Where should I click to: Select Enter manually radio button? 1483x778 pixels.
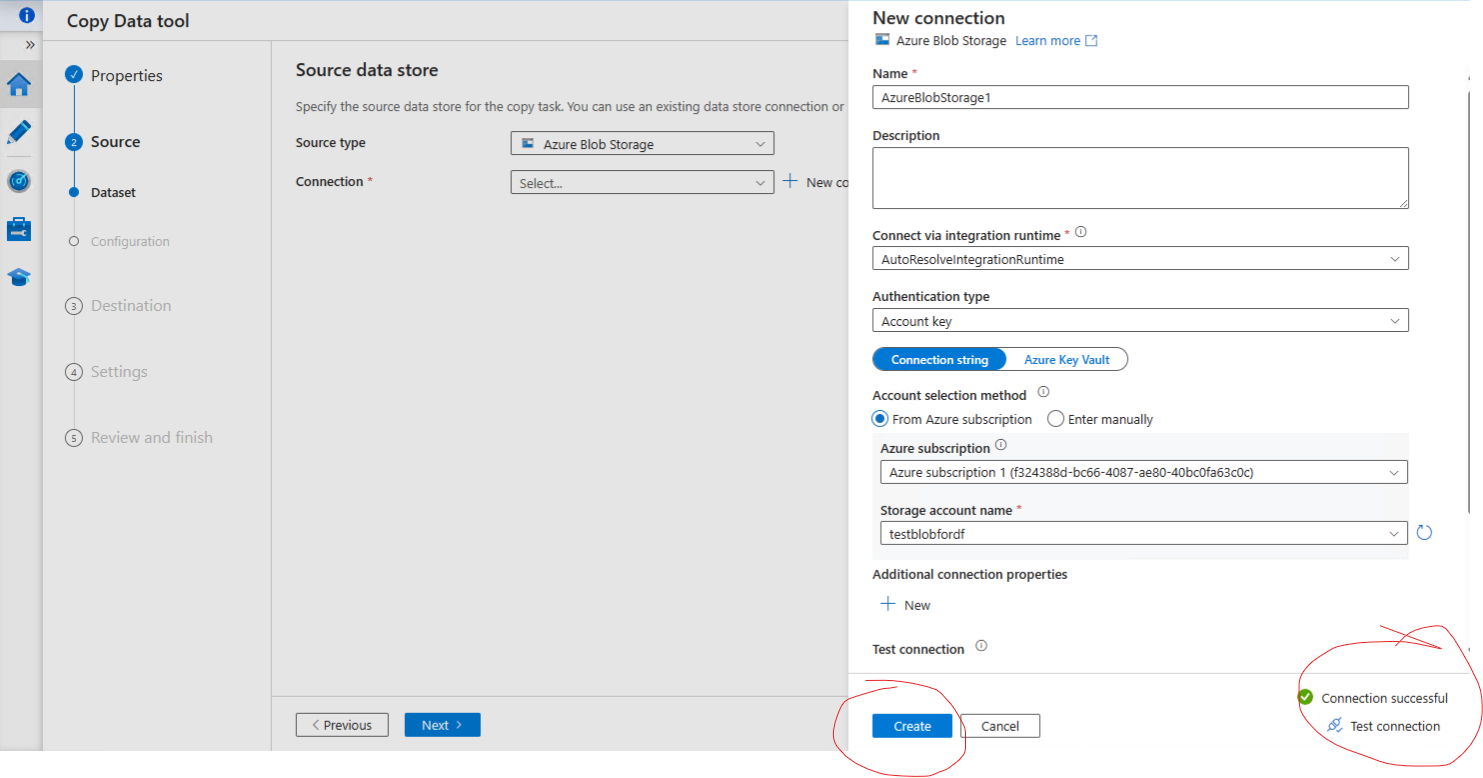[1055, 419]
